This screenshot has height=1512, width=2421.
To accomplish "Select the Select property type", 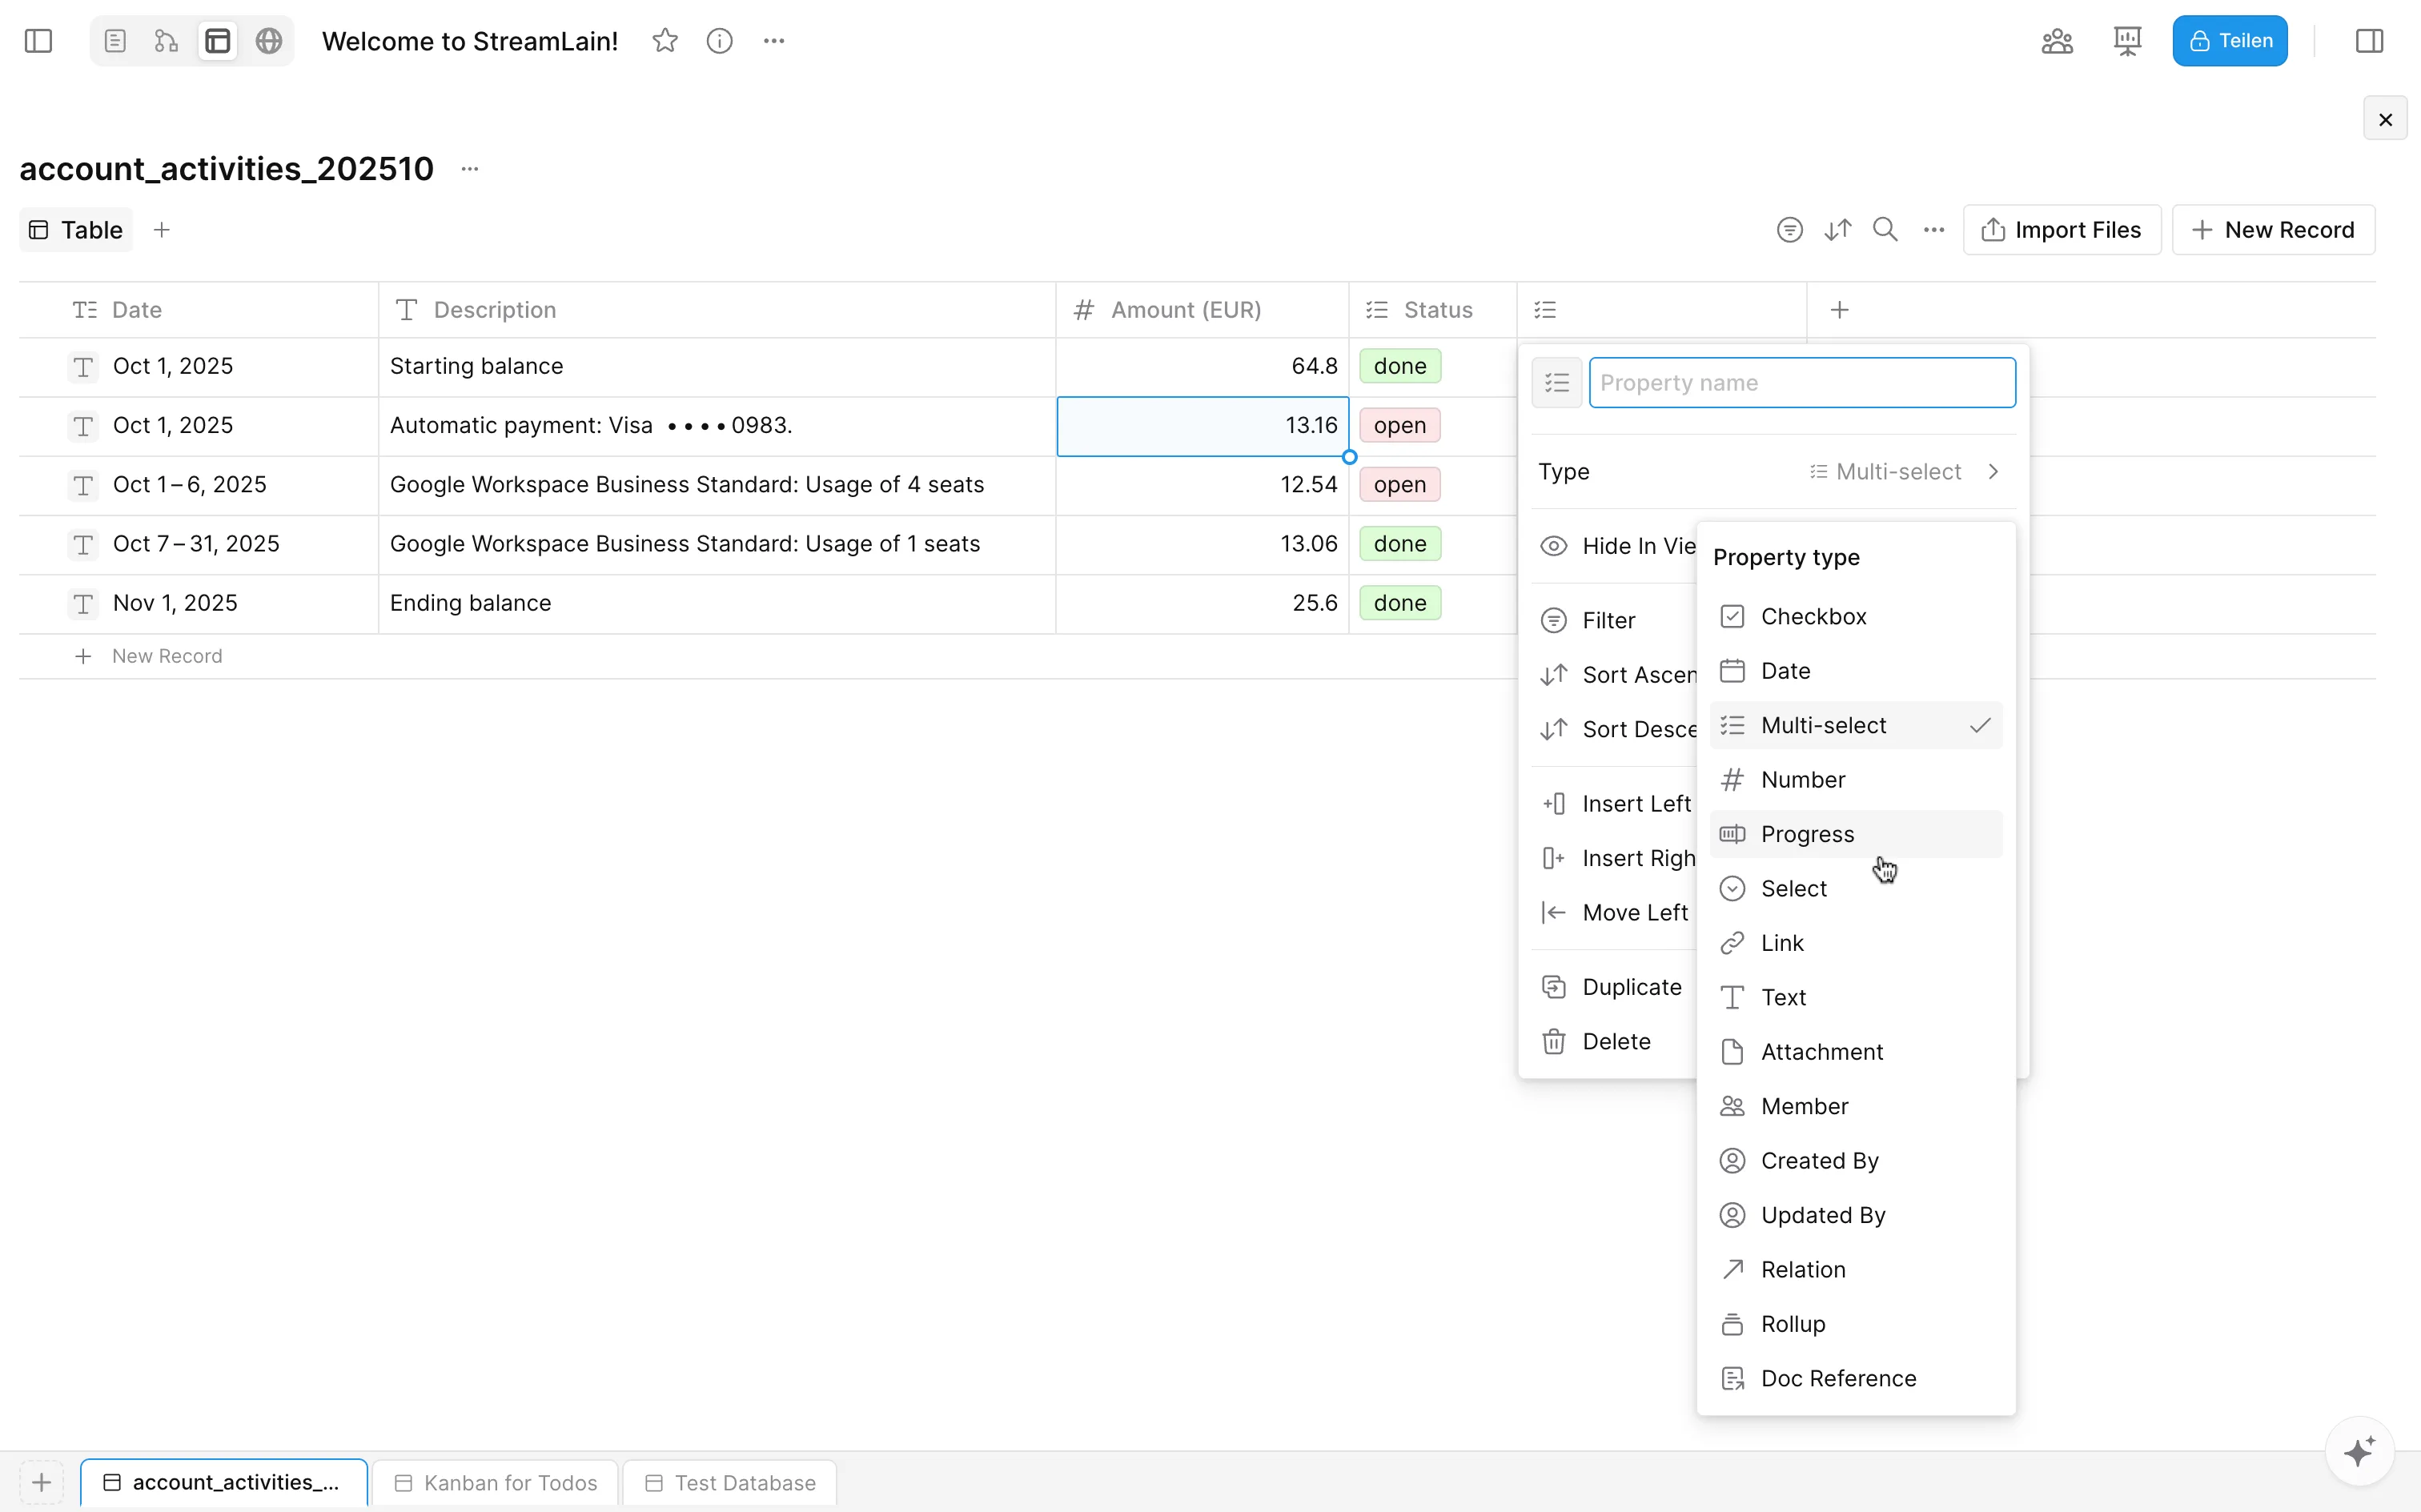I will pos(1856,889).
